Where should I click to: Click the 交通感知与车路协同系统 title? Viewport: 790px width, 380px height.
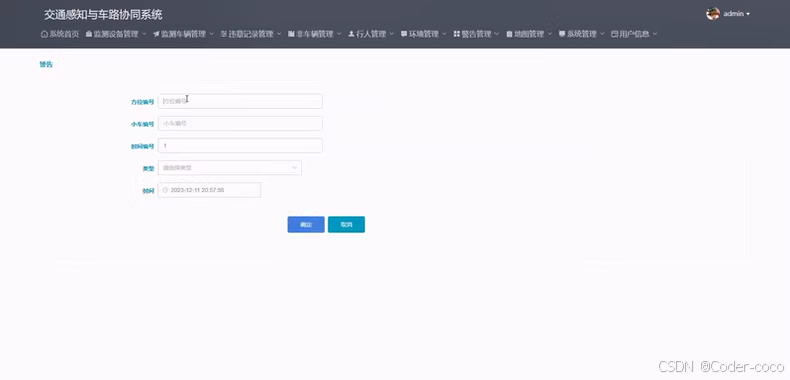103,15
